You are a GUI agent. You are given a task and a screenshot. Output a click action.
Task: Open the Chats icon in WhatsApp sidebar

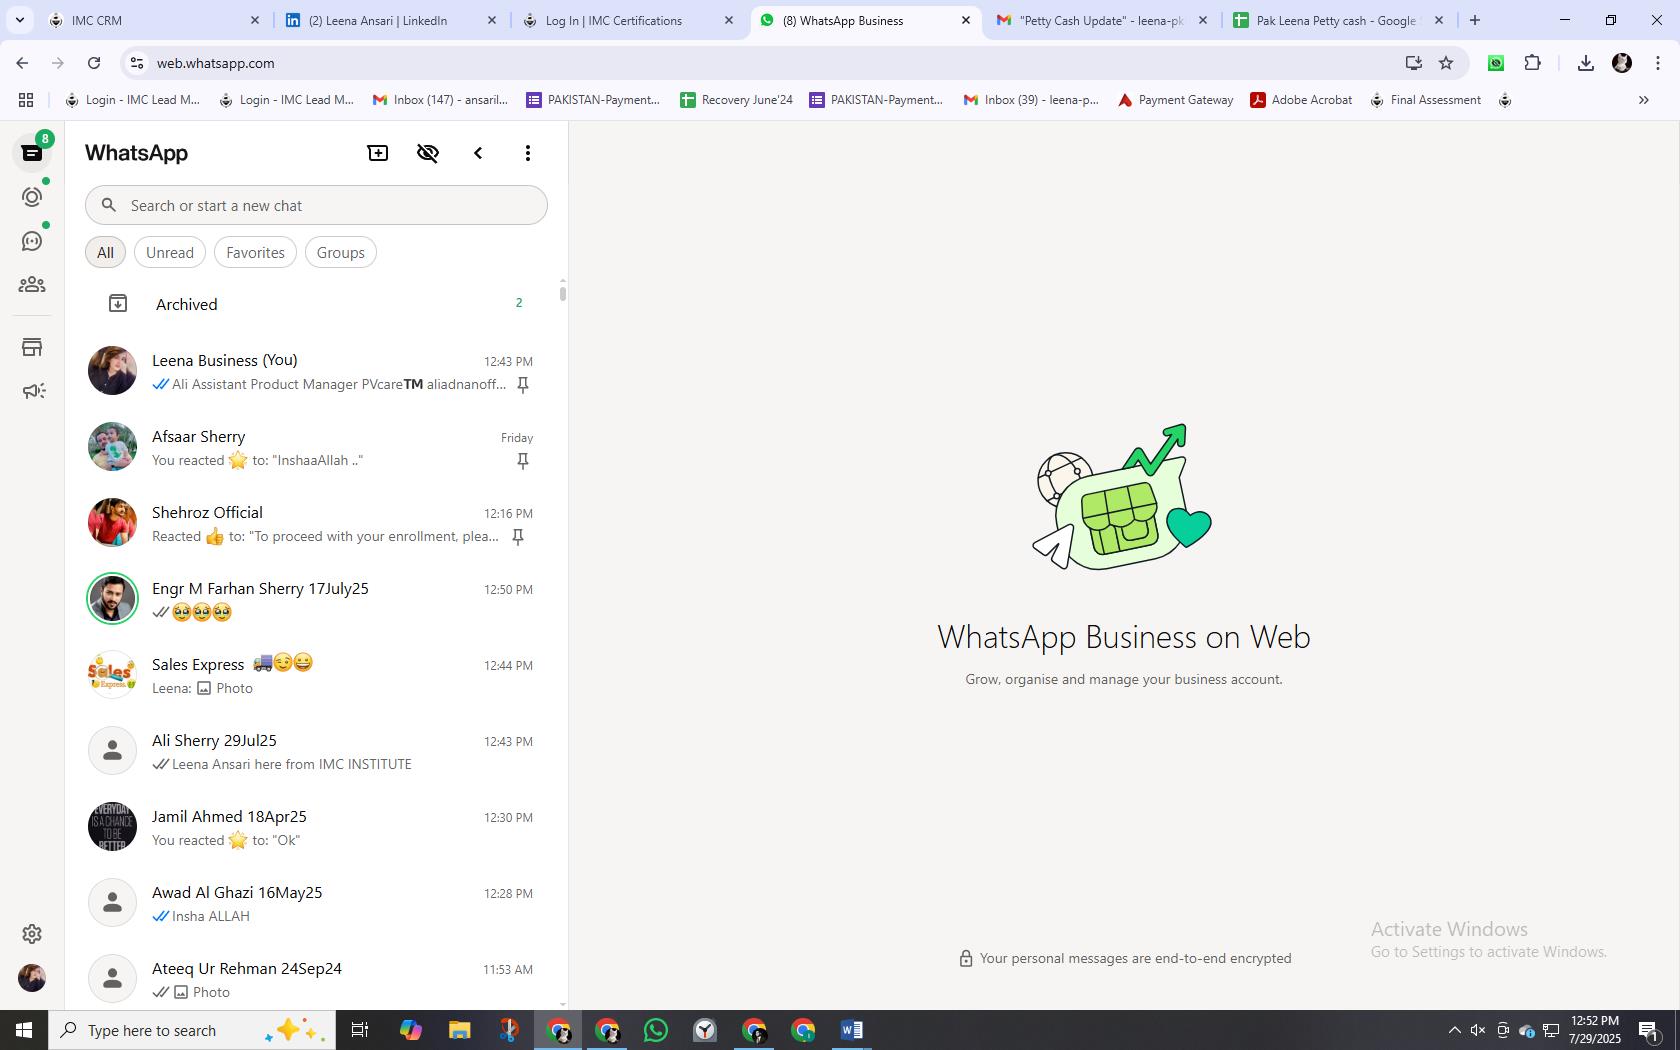pos(32,153)
